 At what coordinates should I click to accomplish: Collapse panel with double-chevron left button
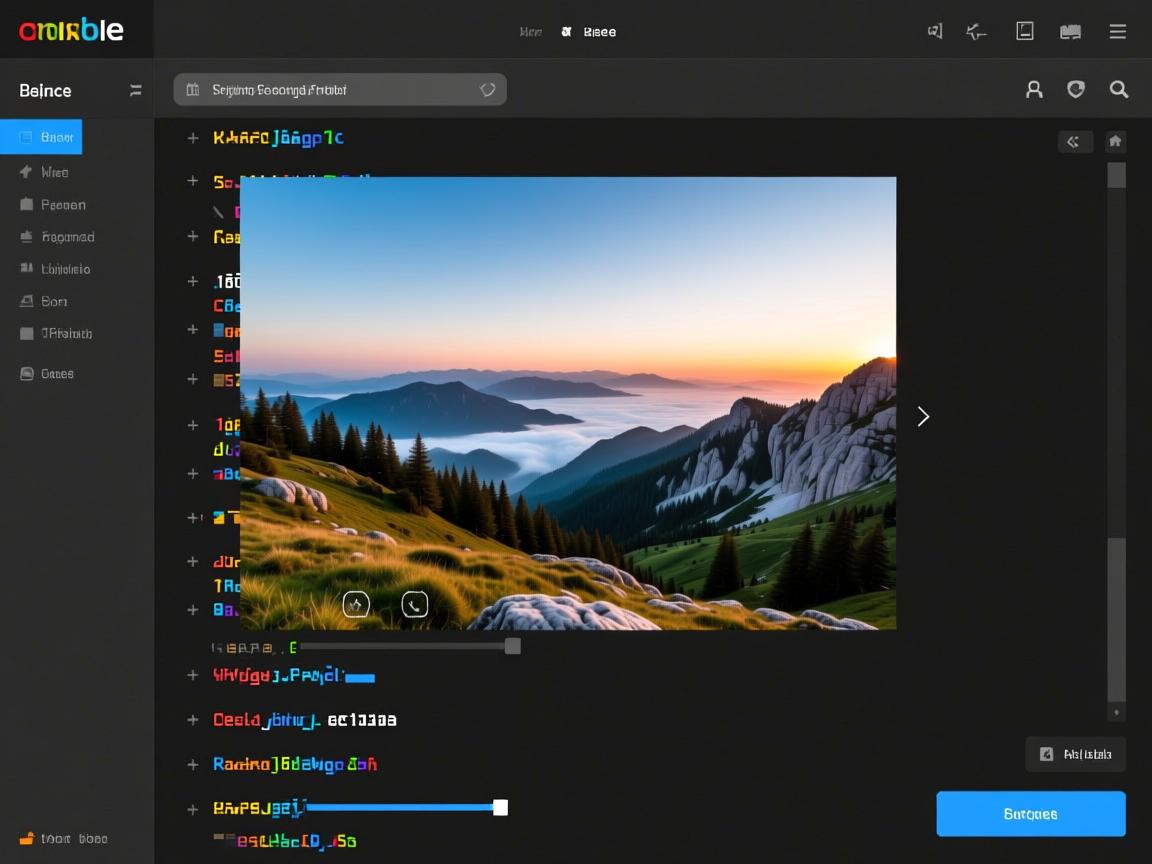point(1074,141)
